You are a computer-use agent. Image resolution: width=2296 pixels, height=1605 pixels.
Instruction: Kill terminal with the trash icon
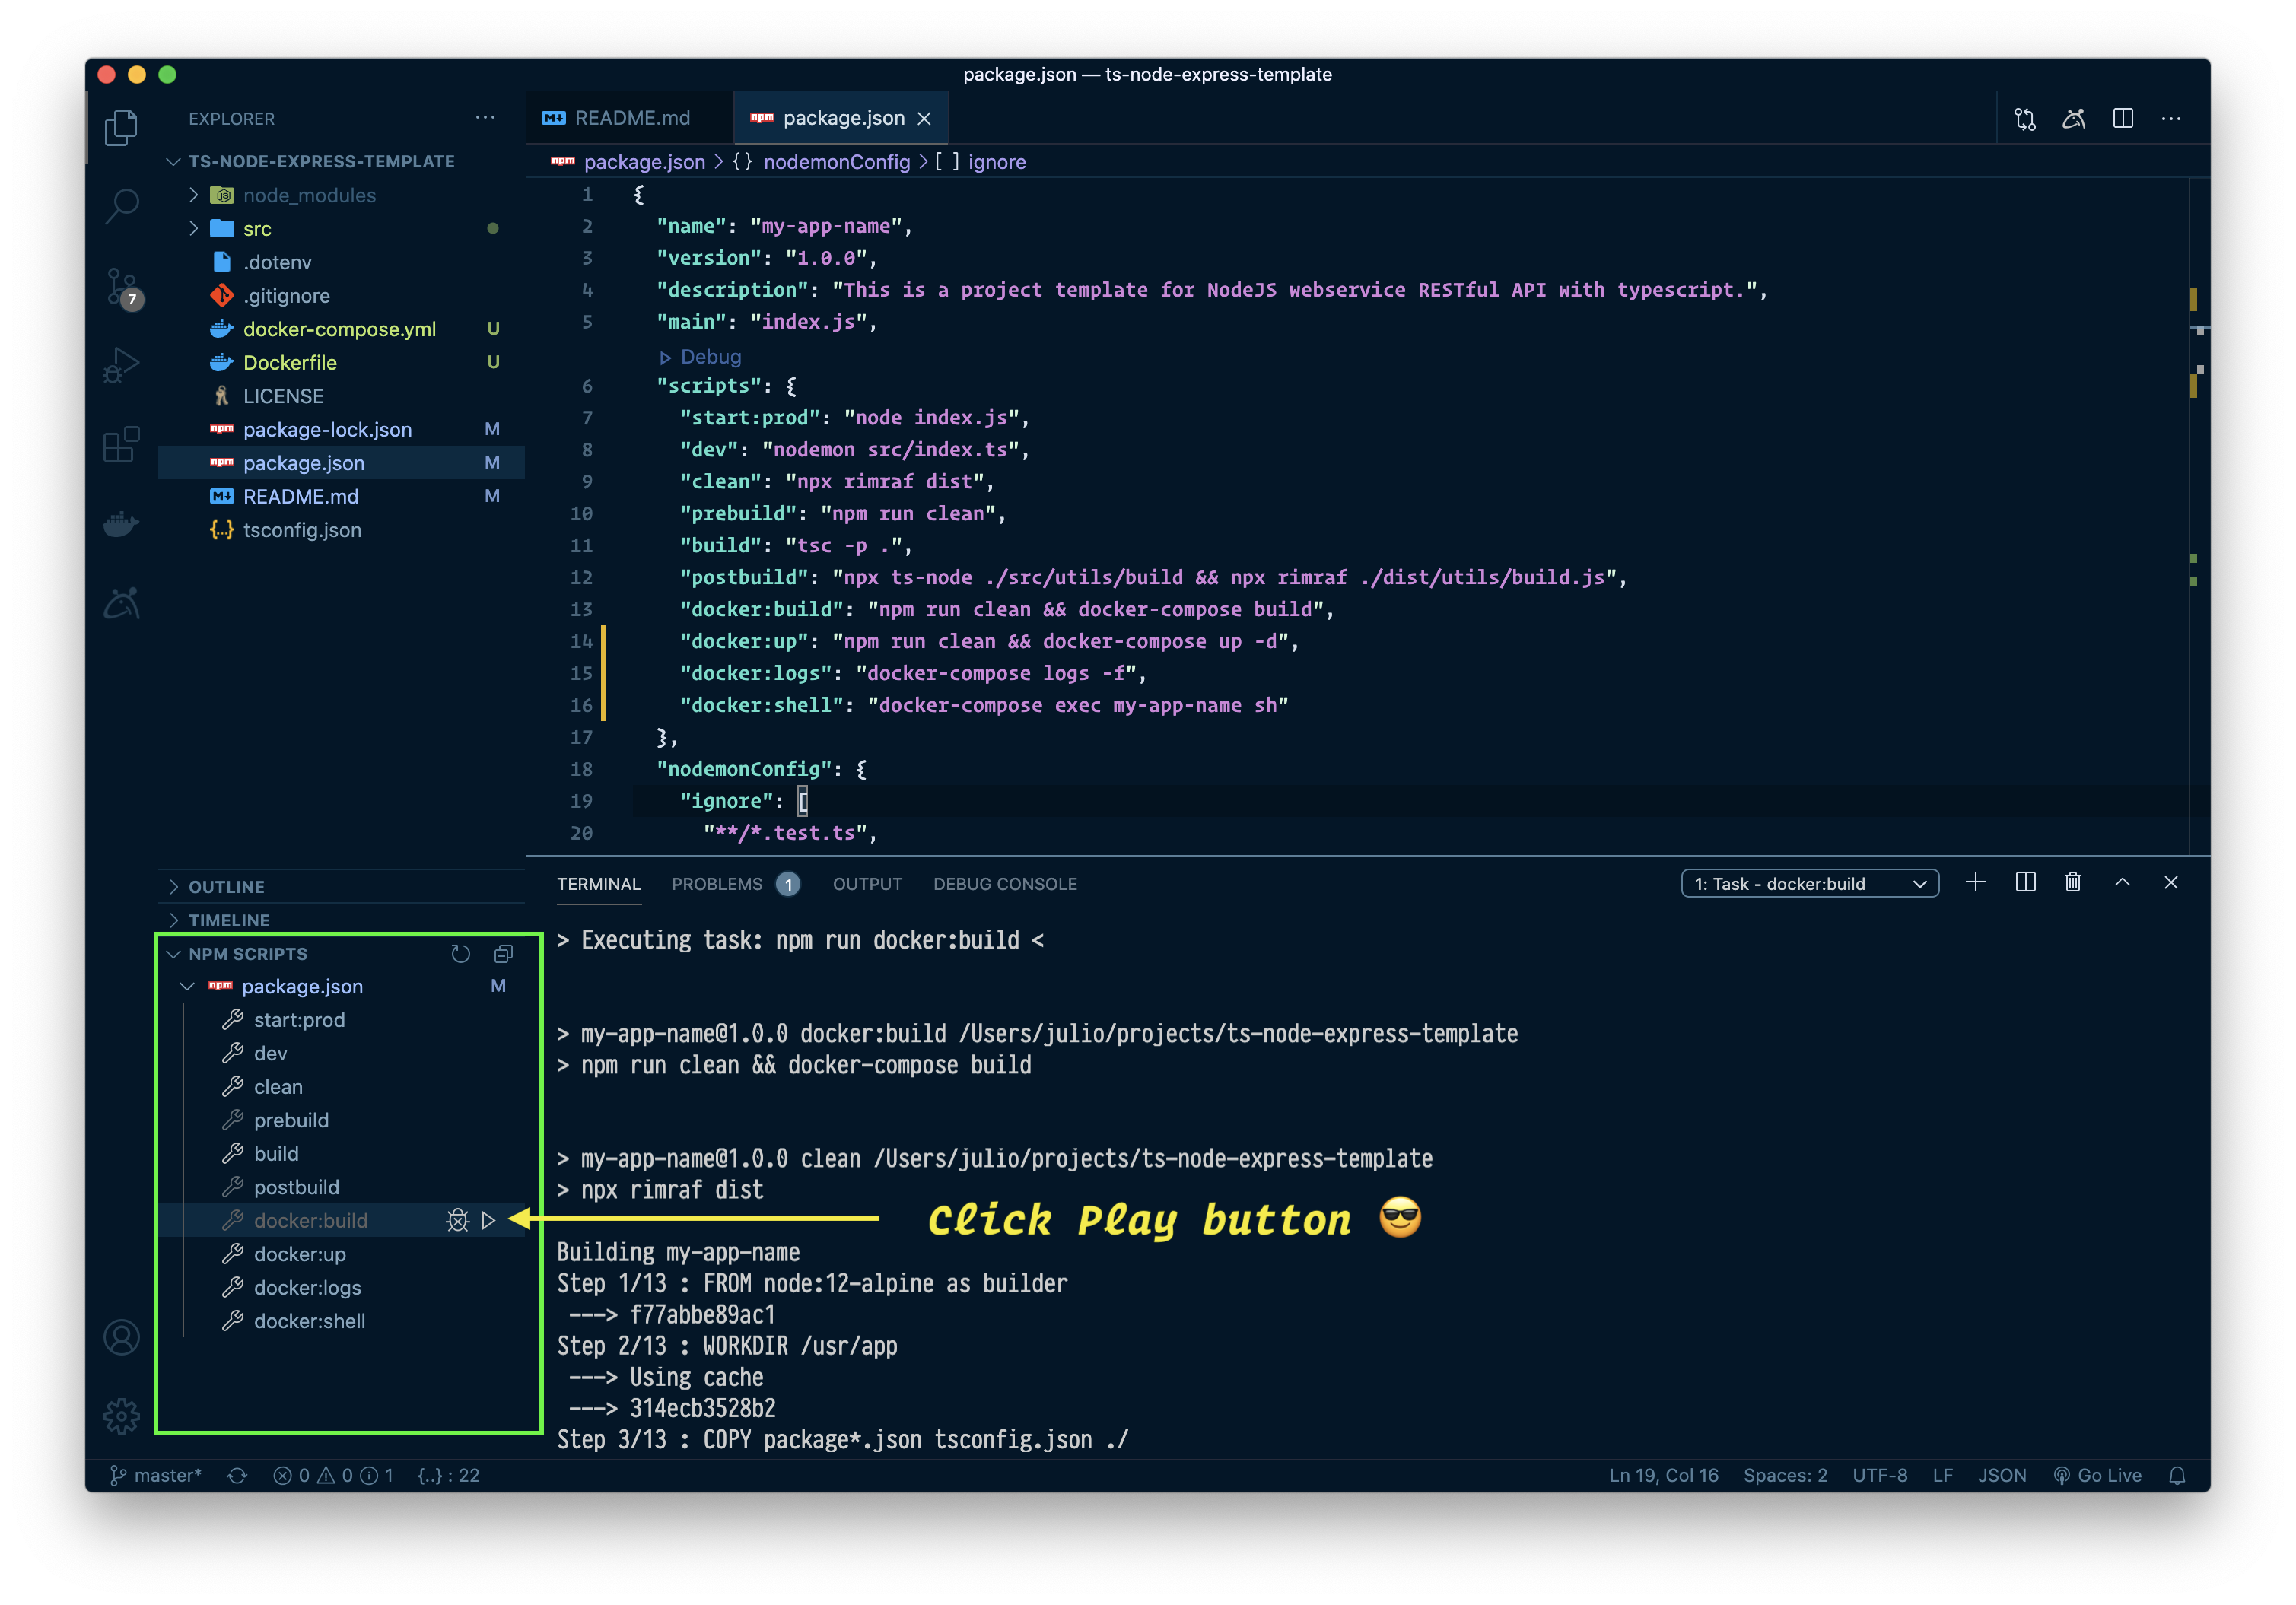coord(2073,883)
